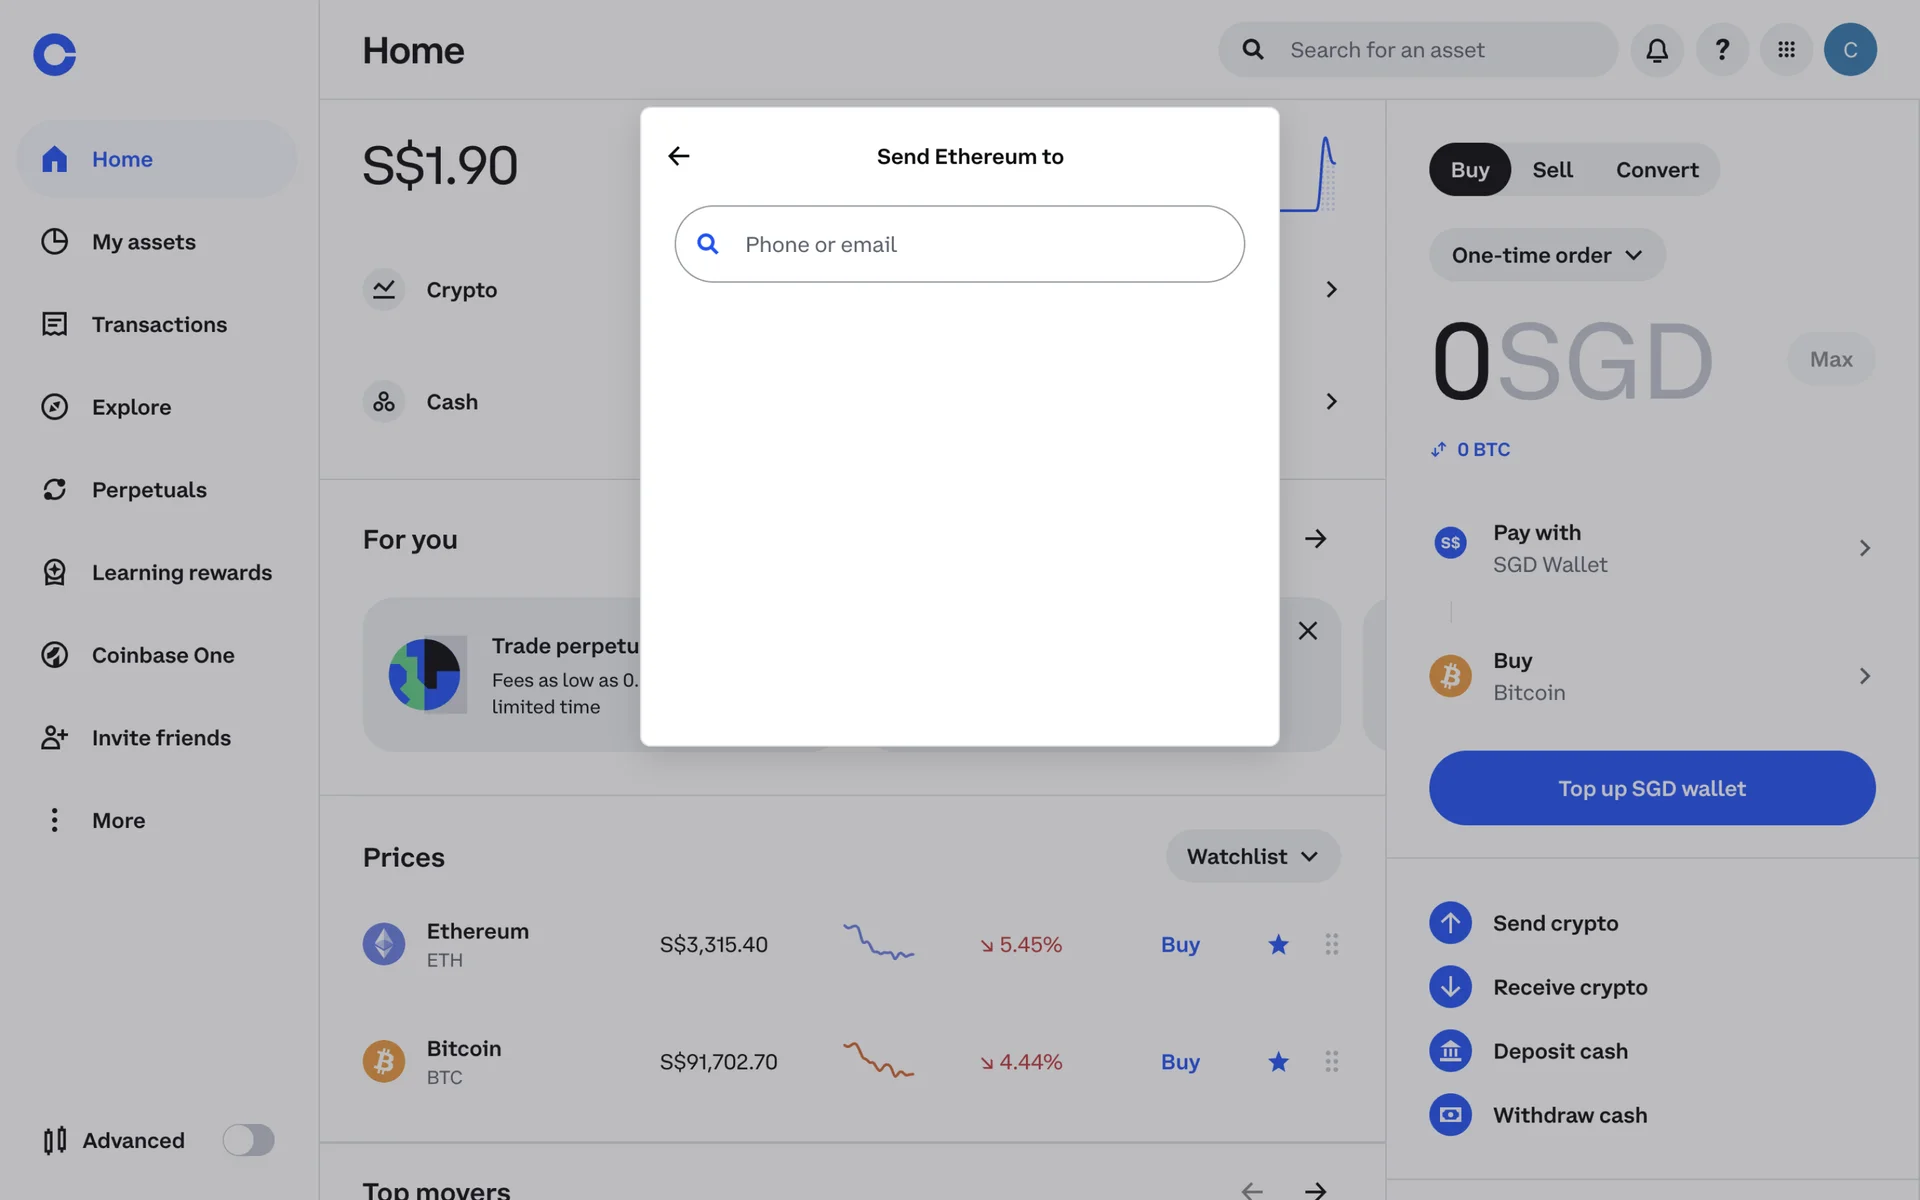Click the Top up SGD wallet button
The image size is (1920, 1200).
click(1652, 788)
